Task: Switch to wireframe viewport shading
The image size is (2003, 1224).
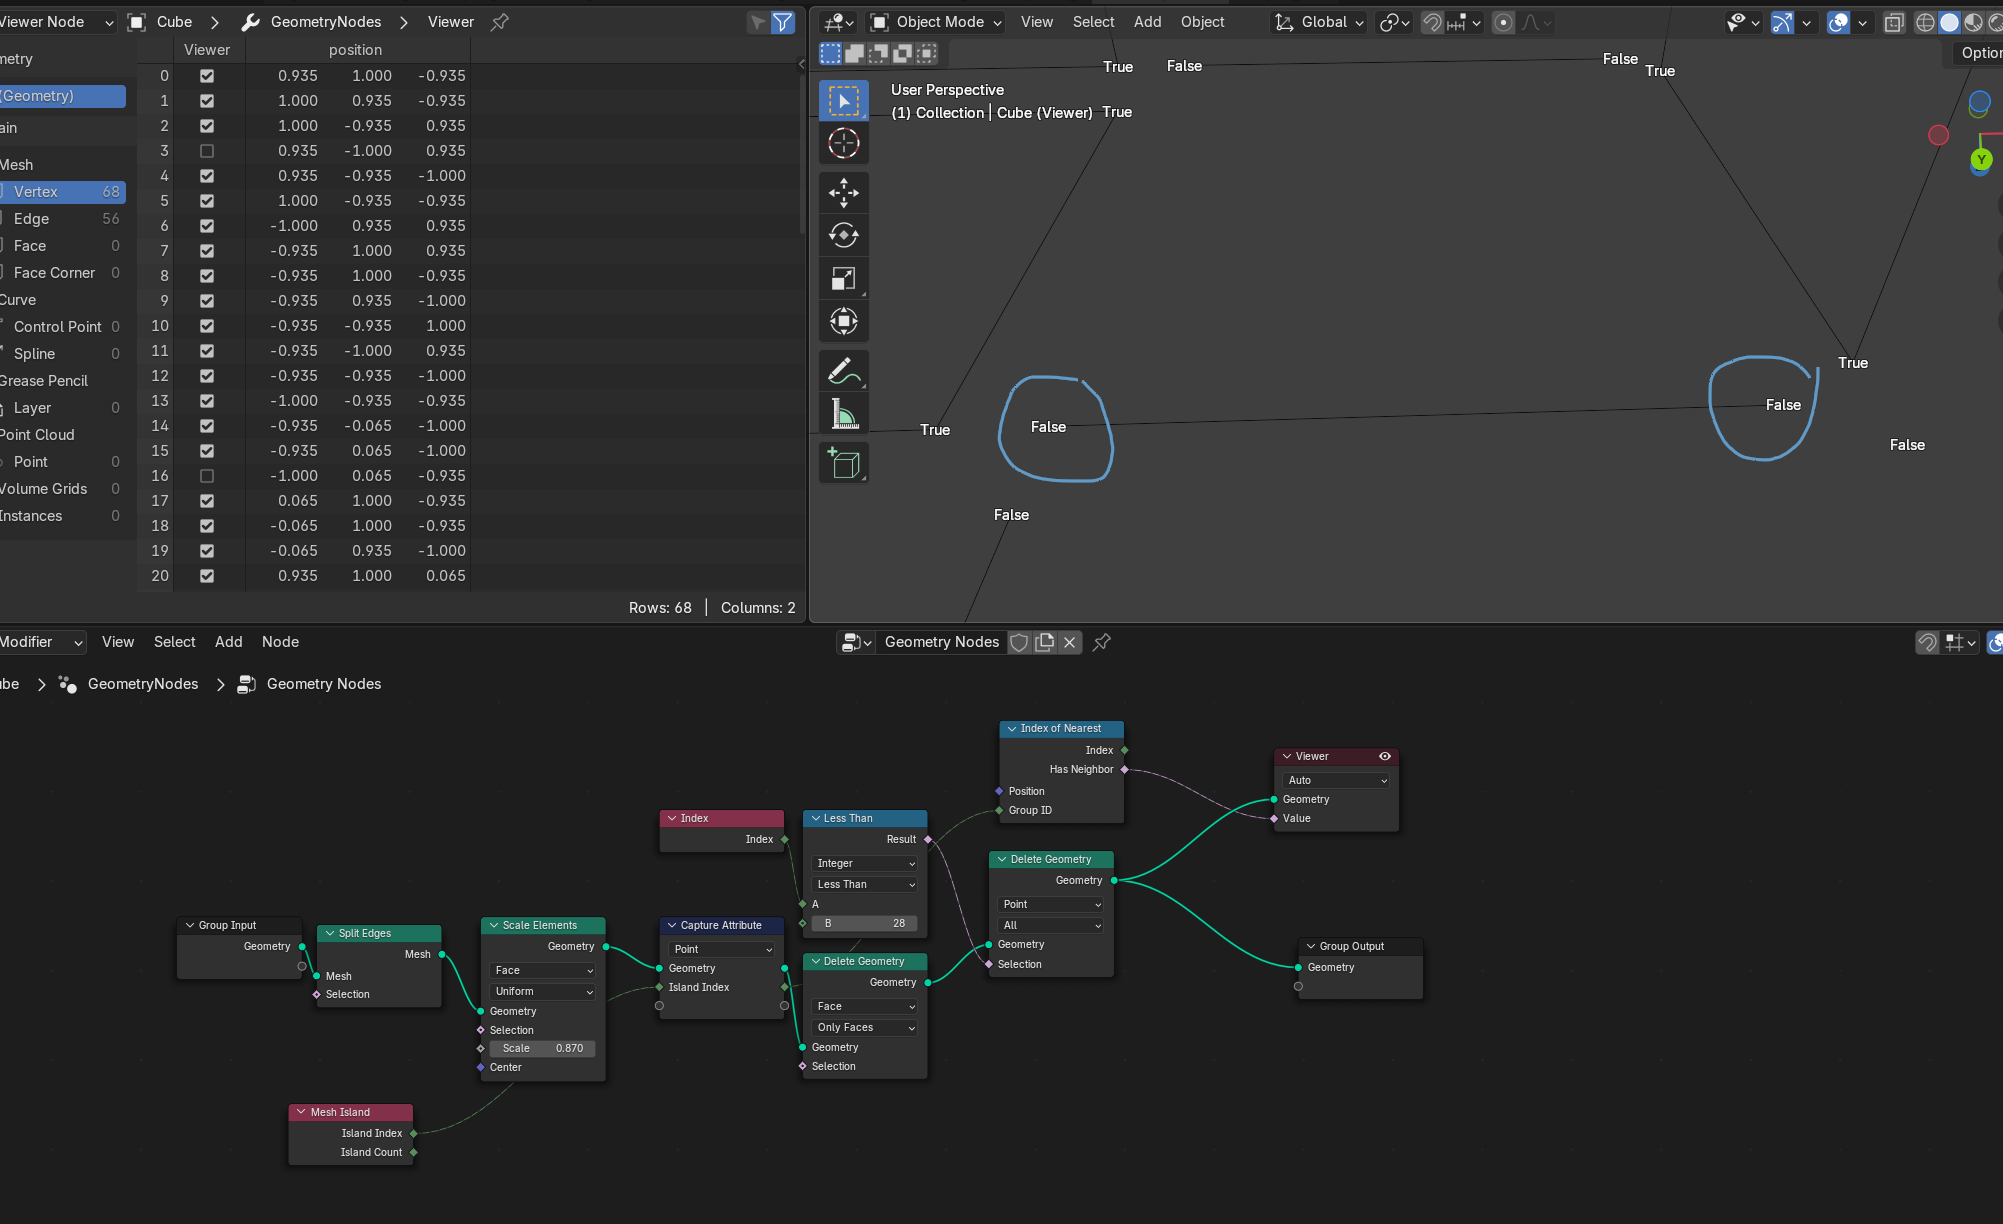Action: [x=1925, y=22]
